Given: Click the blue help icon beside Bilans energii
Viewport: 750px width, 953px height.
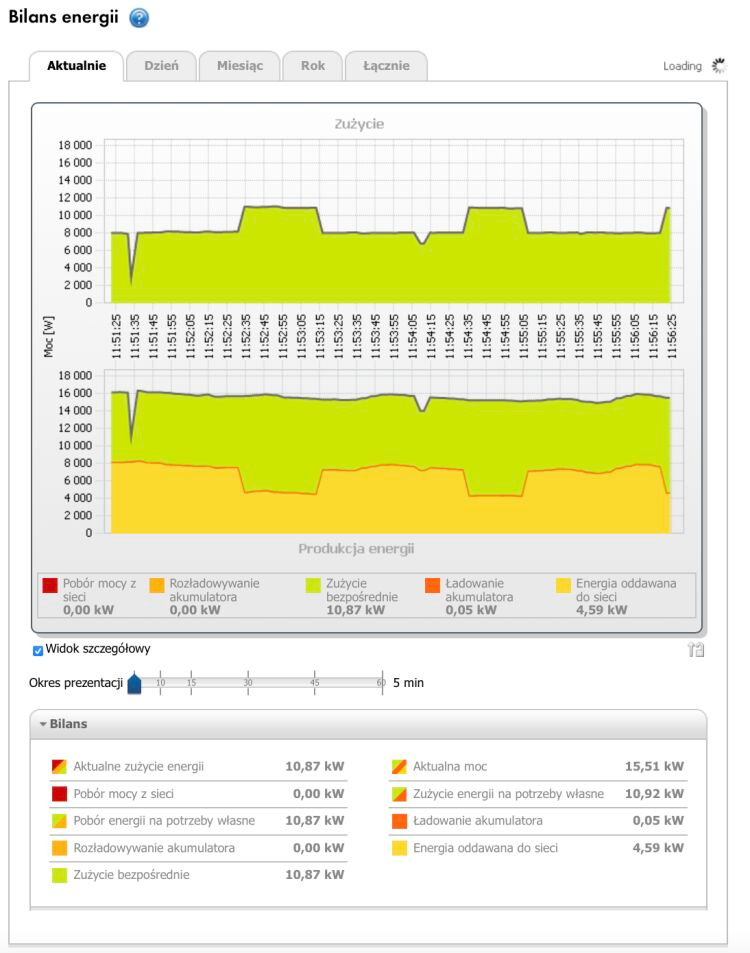Looking at the screenshot, I should pos(139,19).
